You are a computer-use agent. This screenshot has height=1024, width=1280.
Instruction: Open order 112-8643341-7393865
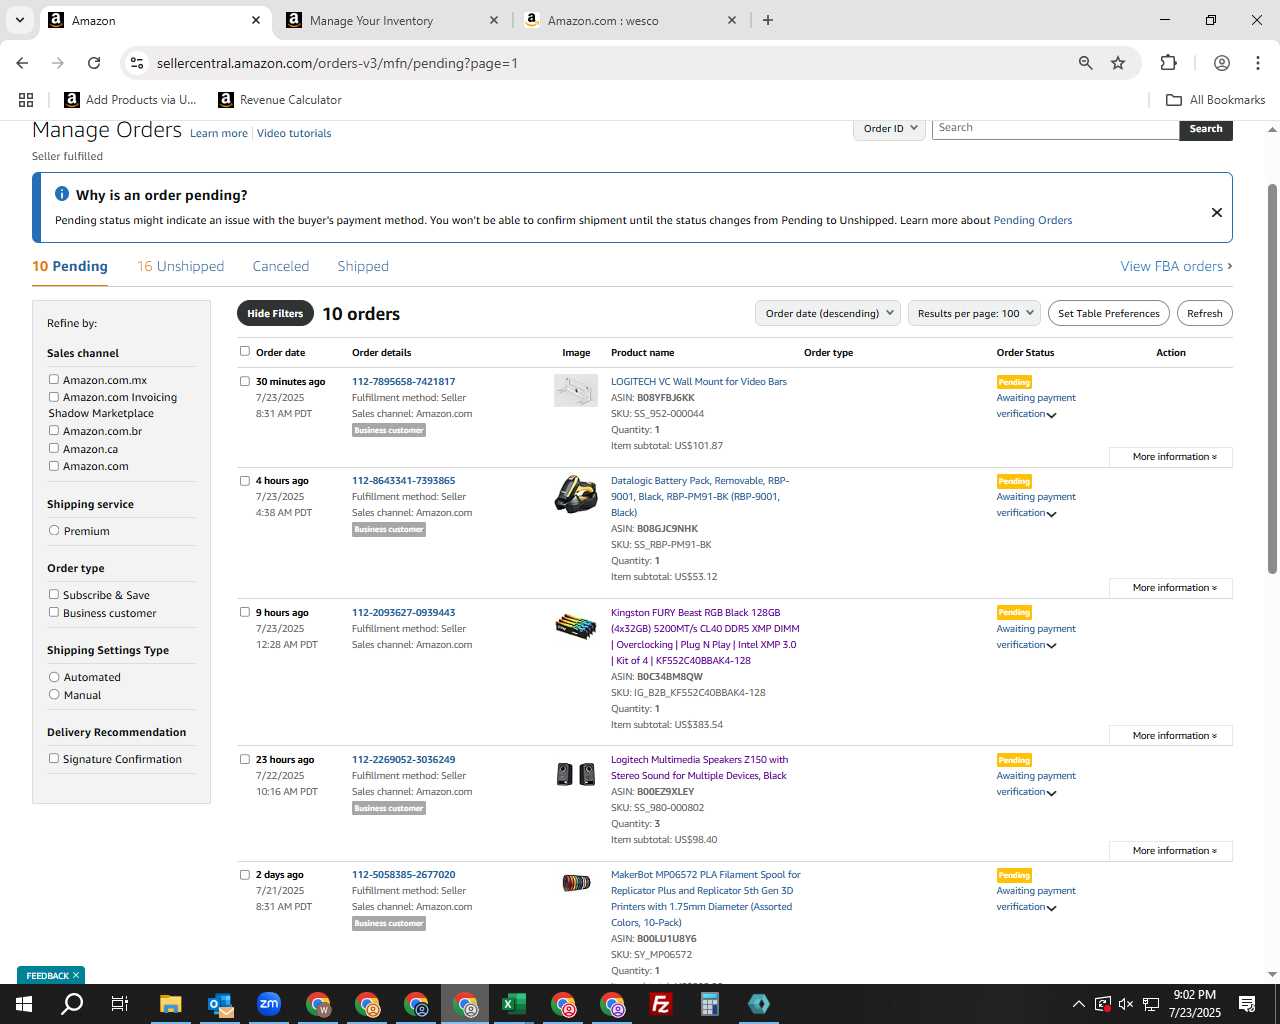coord(403,481)
